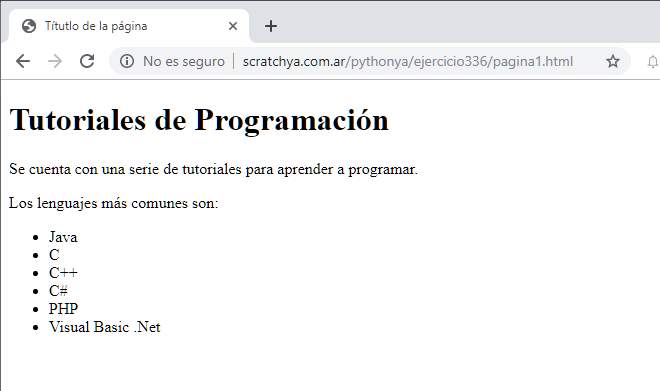Click the paragraph Se cuenta con una serie

click(x=213, y=169)
